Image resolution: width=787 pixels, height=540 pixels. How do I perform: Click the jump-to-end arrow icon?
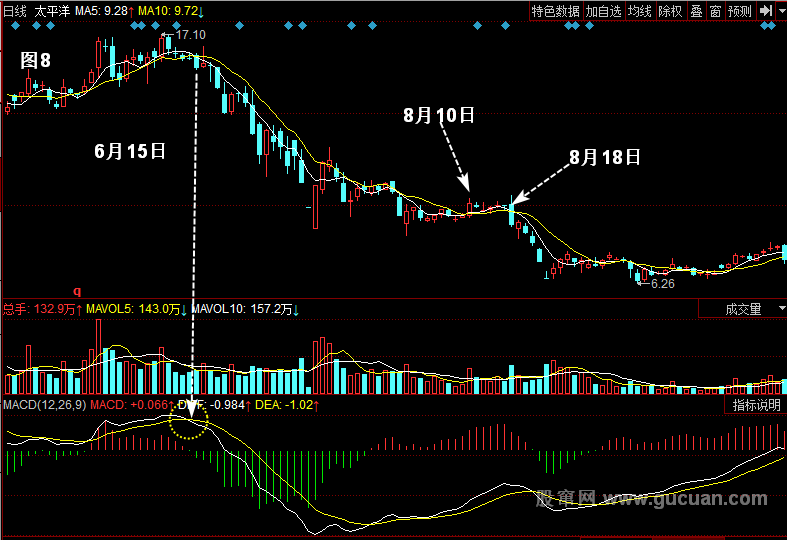tap(765, 11)
